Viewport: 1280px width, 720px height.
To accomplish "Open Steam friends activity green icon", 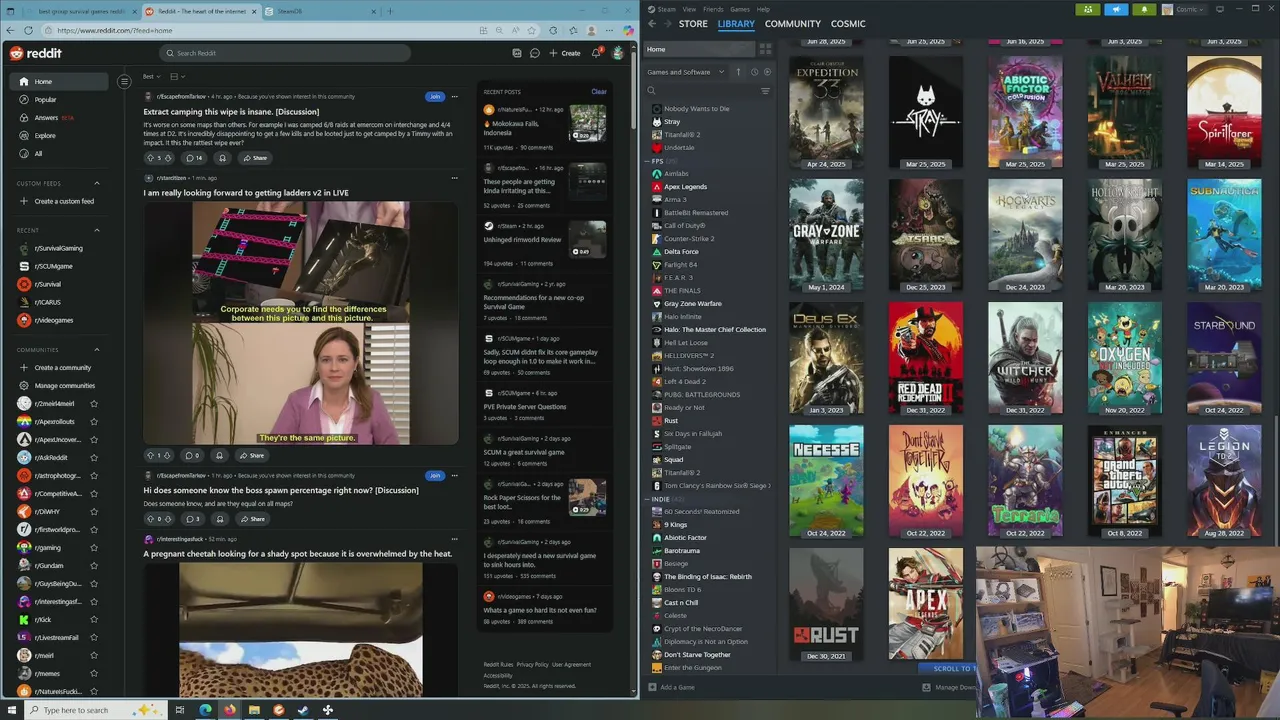I will 1088,9.
